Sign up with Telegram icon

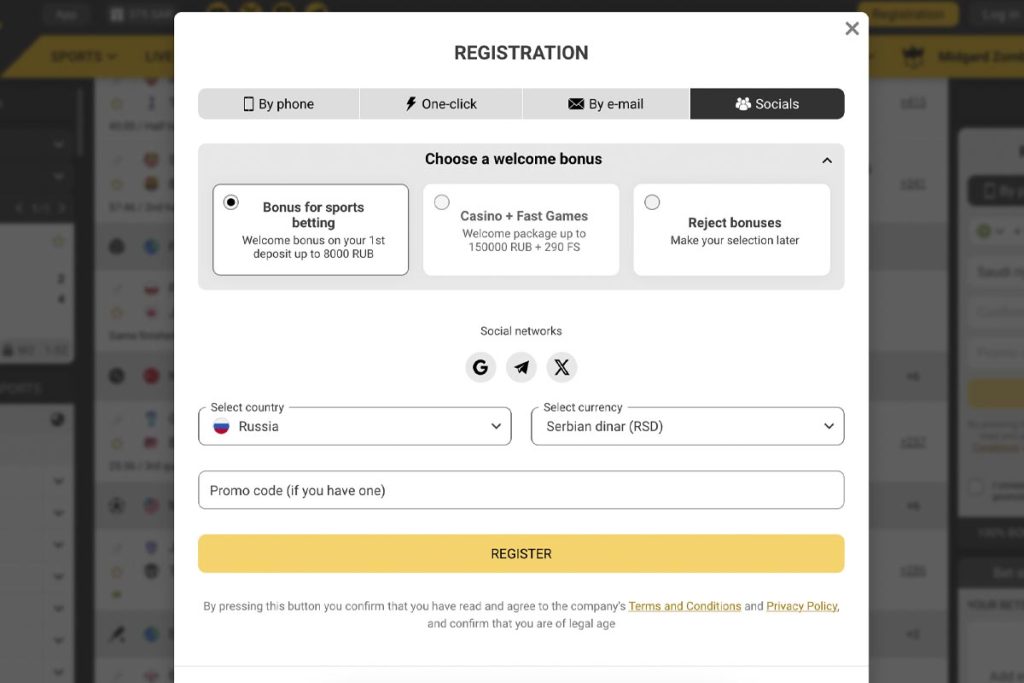tap(521, 367)
